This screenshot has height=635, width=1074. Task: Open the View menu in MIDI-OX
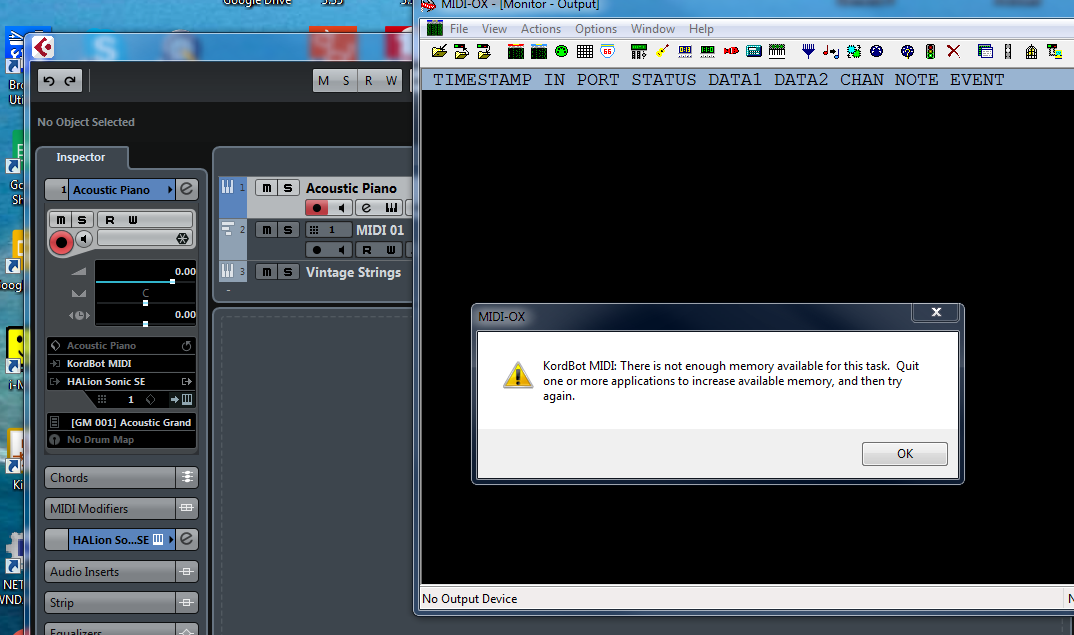494,29
